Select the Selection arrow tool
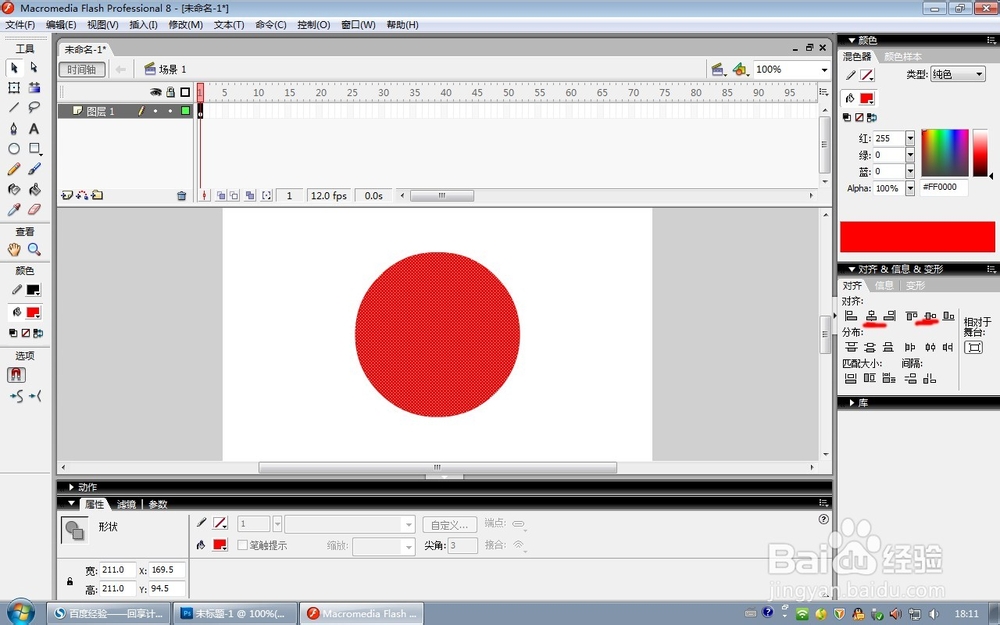Screen dimensions: 1000x625 (x=14, y=68)
